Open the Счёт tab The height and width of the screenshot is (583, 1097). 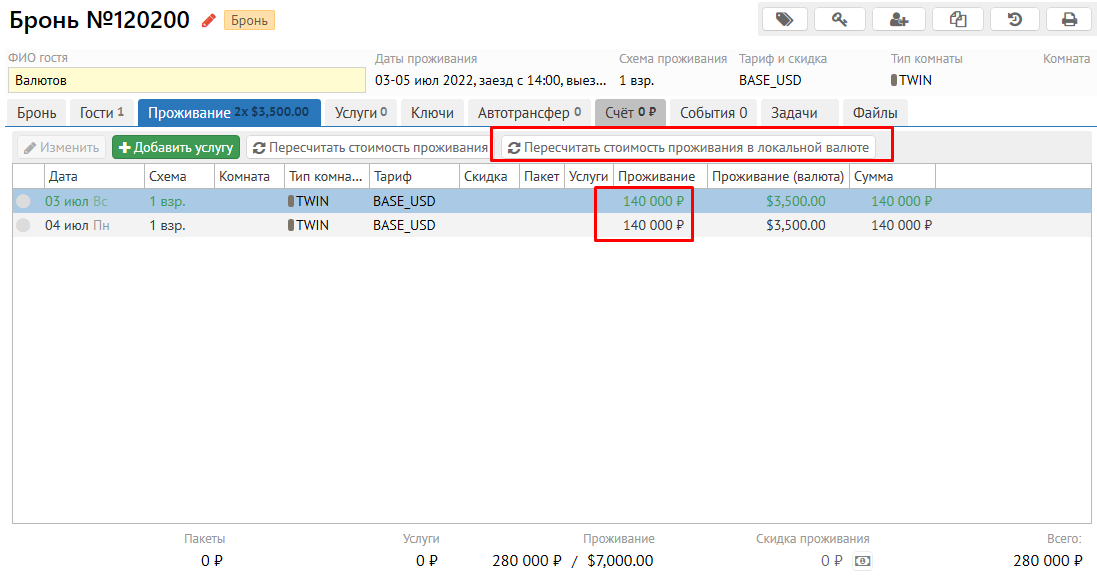pyautogui.click(x=629, y=113)
